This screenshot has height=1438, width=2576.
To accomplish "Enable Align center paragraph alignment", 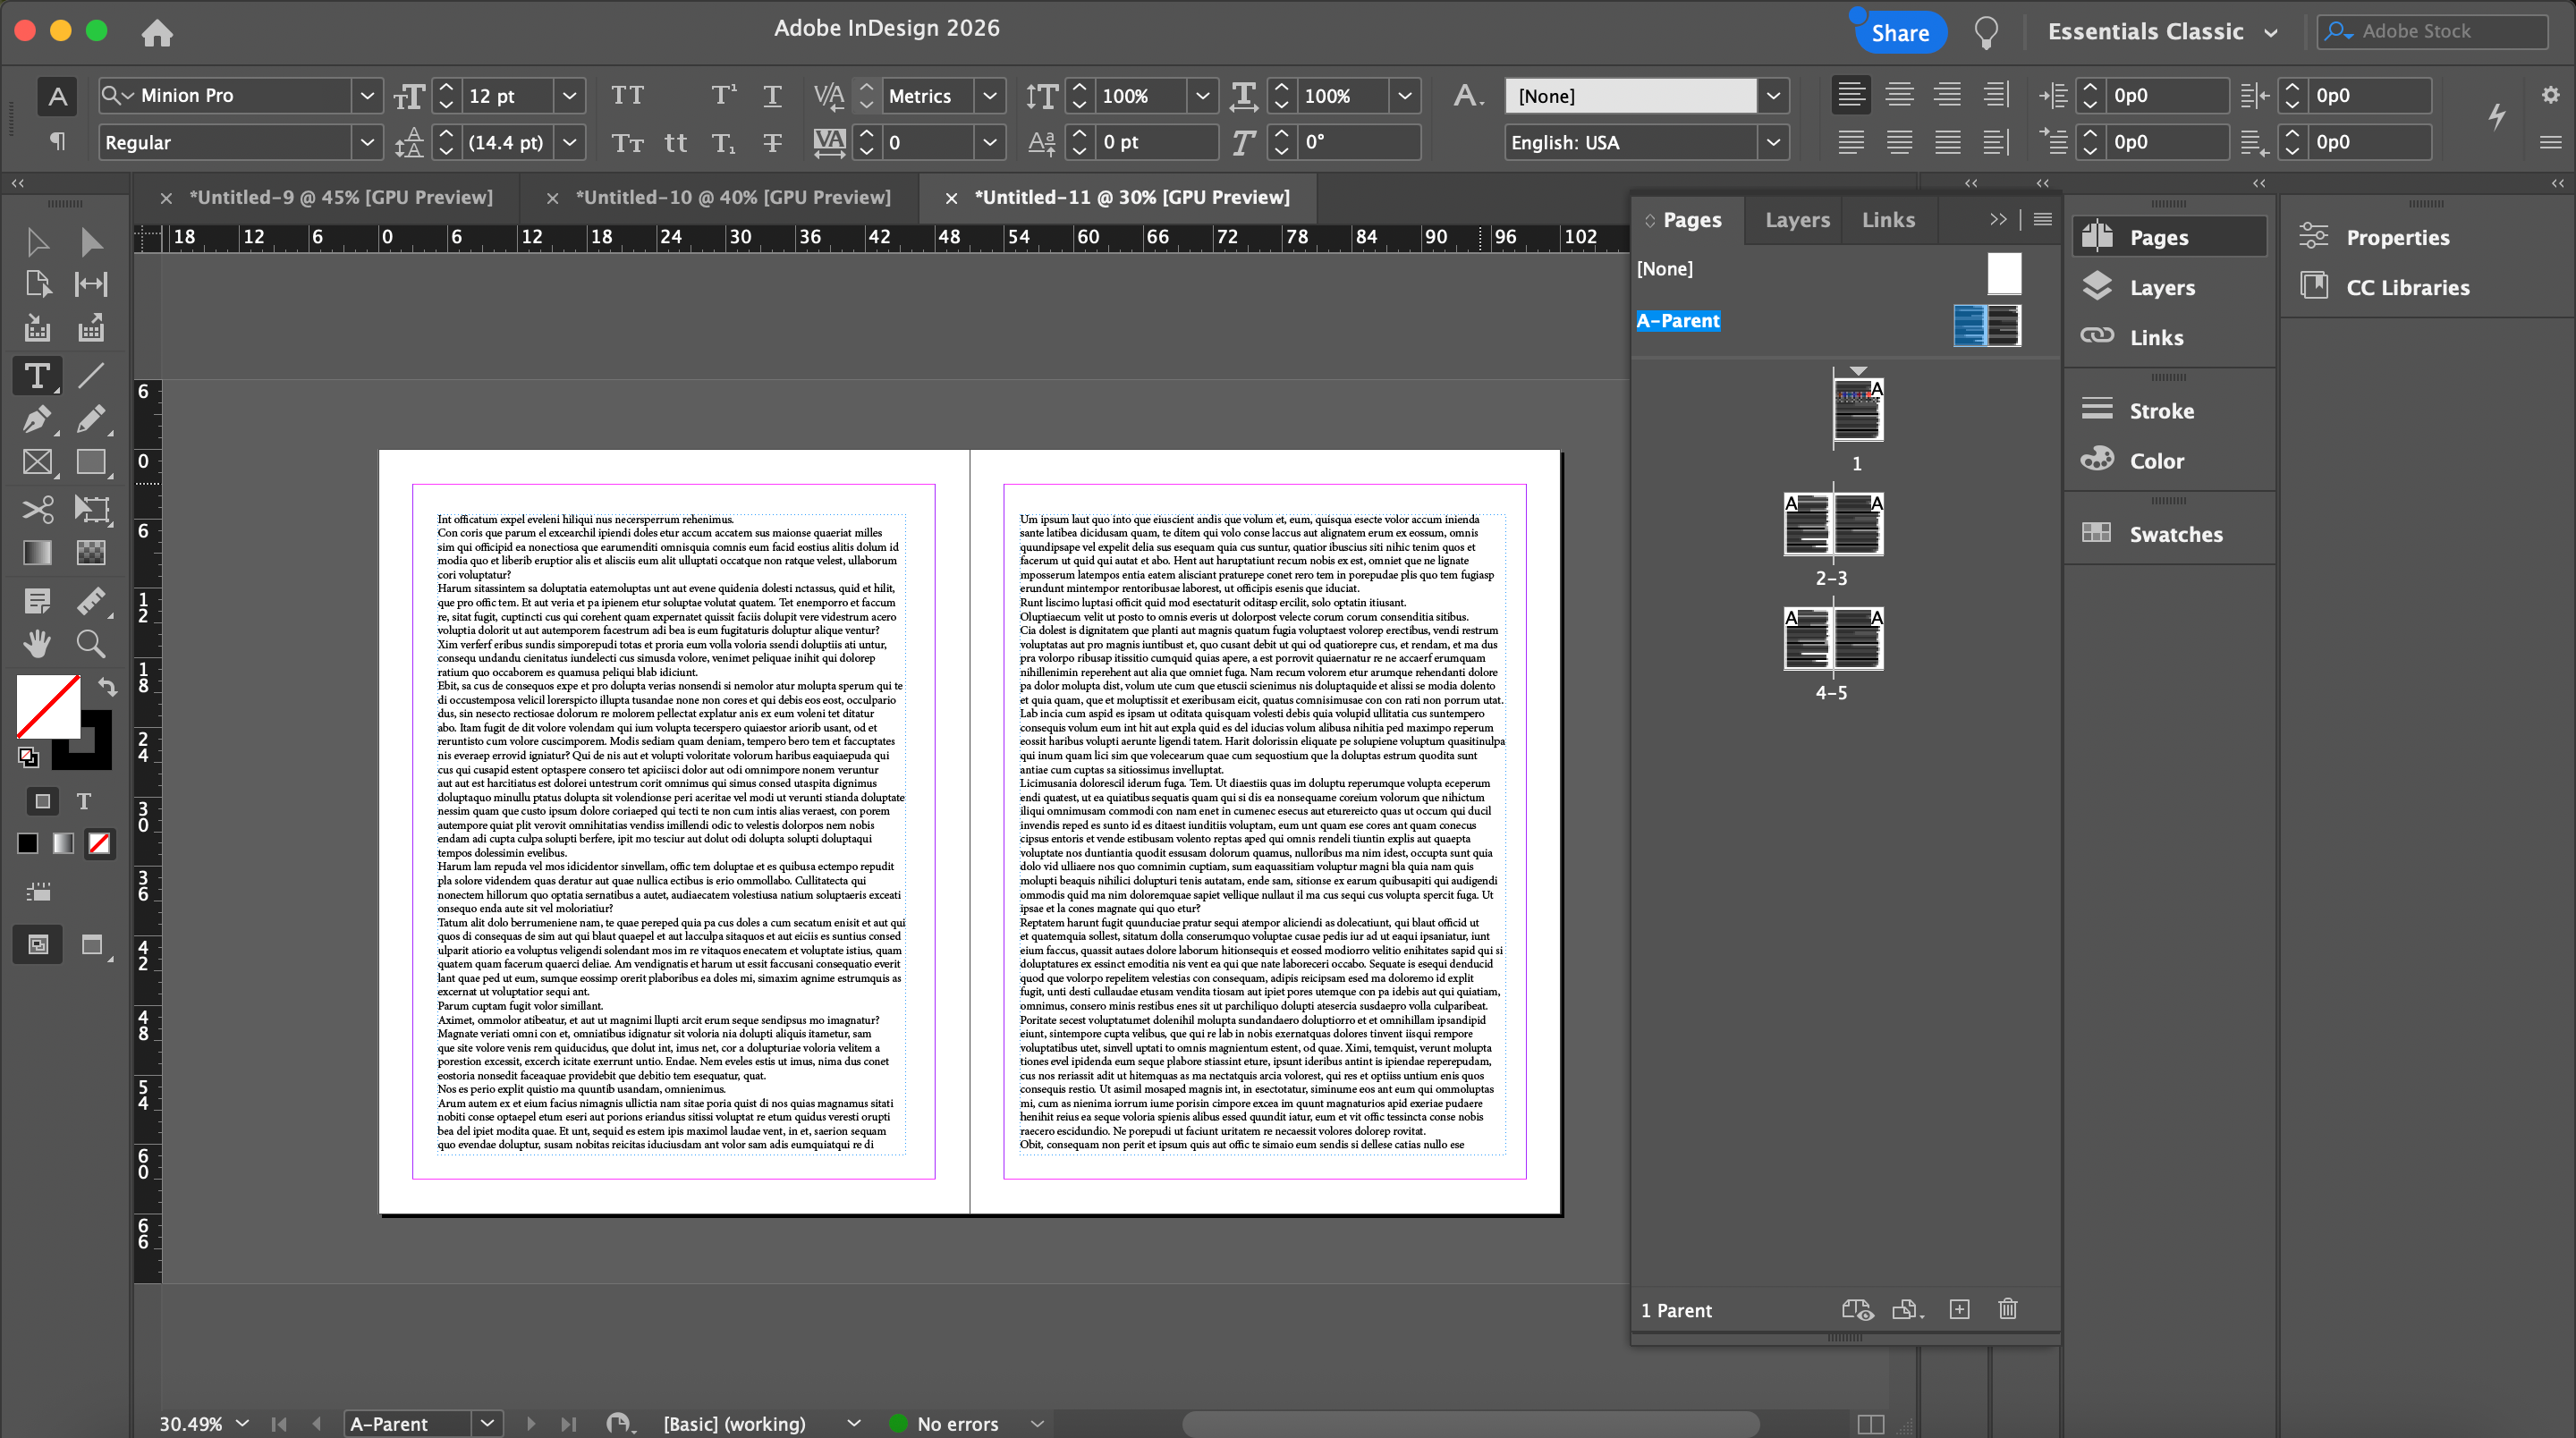I will click(1899, 95).
